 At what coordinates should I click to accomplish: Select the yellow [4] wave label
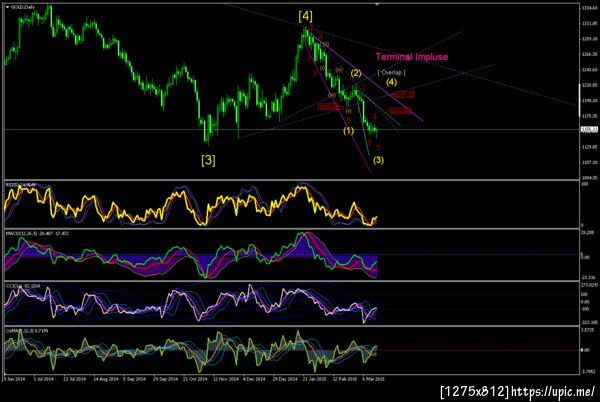[305, 16]
